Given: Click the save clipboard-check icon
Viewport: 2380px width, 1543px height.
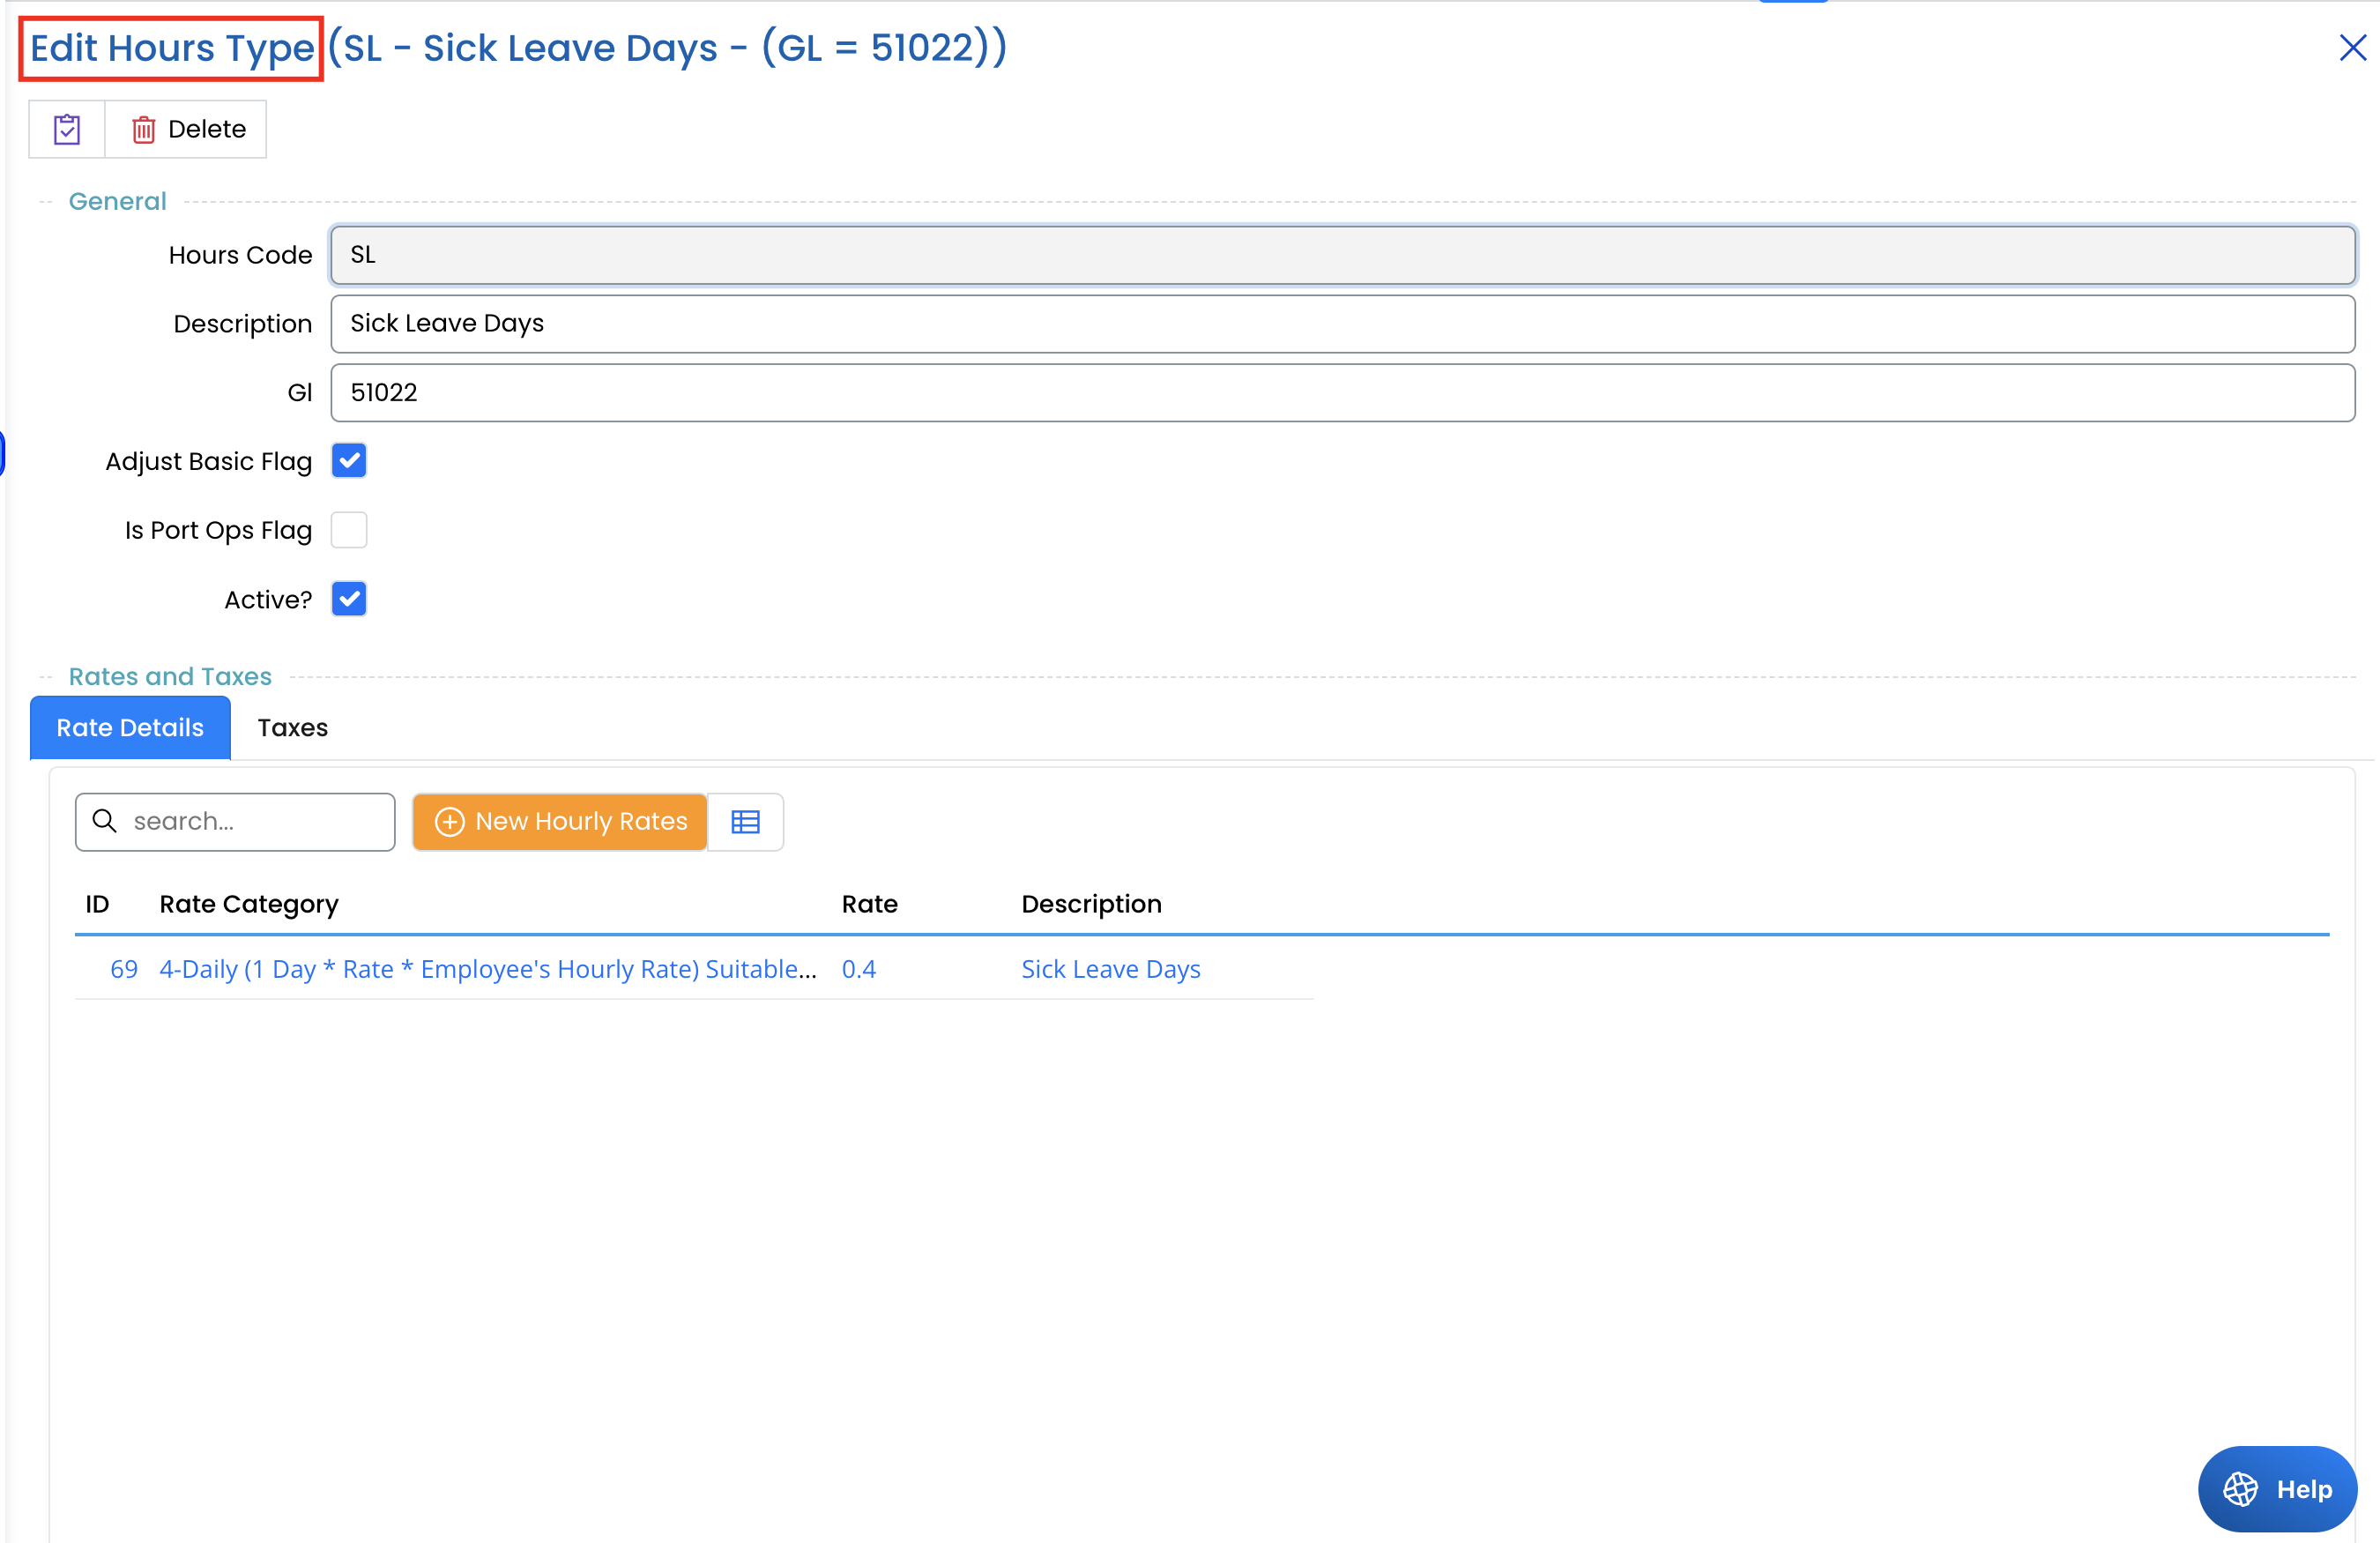Looking at the screenshot, I should click(67, 129).
